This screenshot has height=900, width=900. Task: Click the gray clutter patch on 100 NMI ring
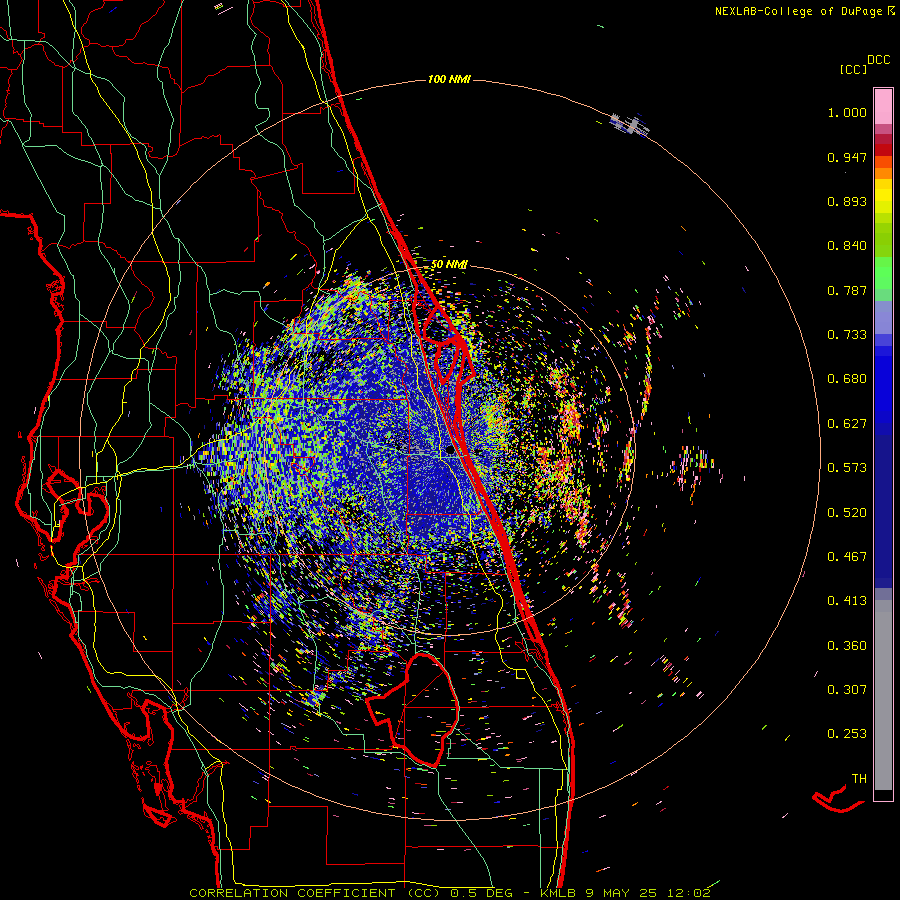click(630, 124)
